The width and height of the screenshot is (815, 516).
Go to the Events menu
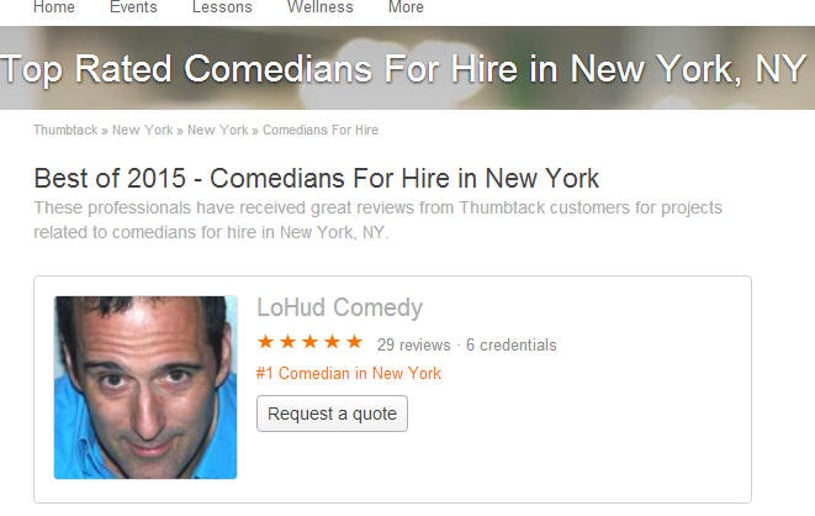coord(134,7)
